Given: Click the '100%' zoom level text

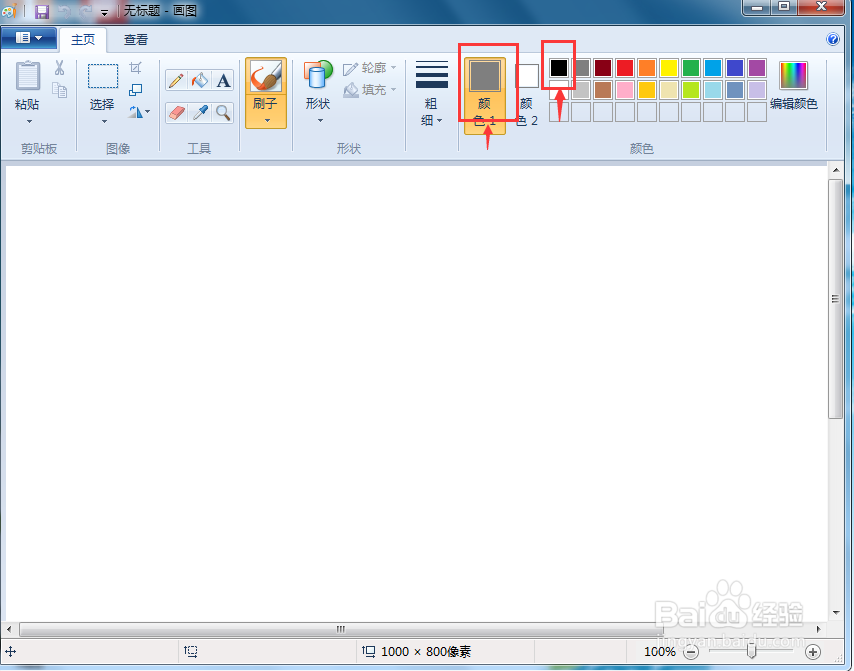Looking at the screenshot, I should point(660,651).
